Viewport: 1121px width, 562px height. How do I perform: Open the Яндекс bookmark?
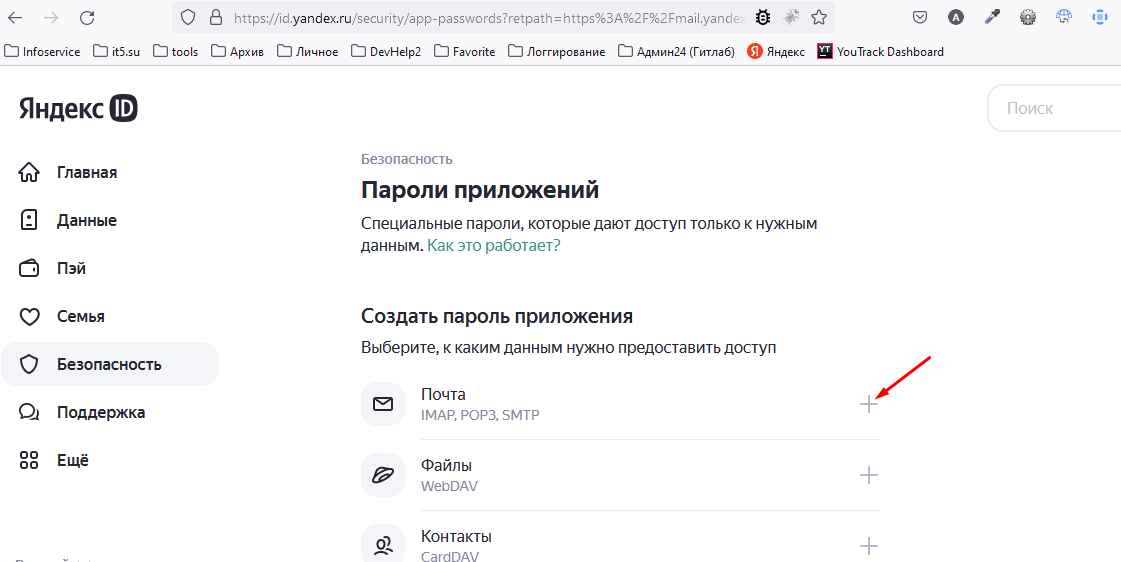coord(776,51)
